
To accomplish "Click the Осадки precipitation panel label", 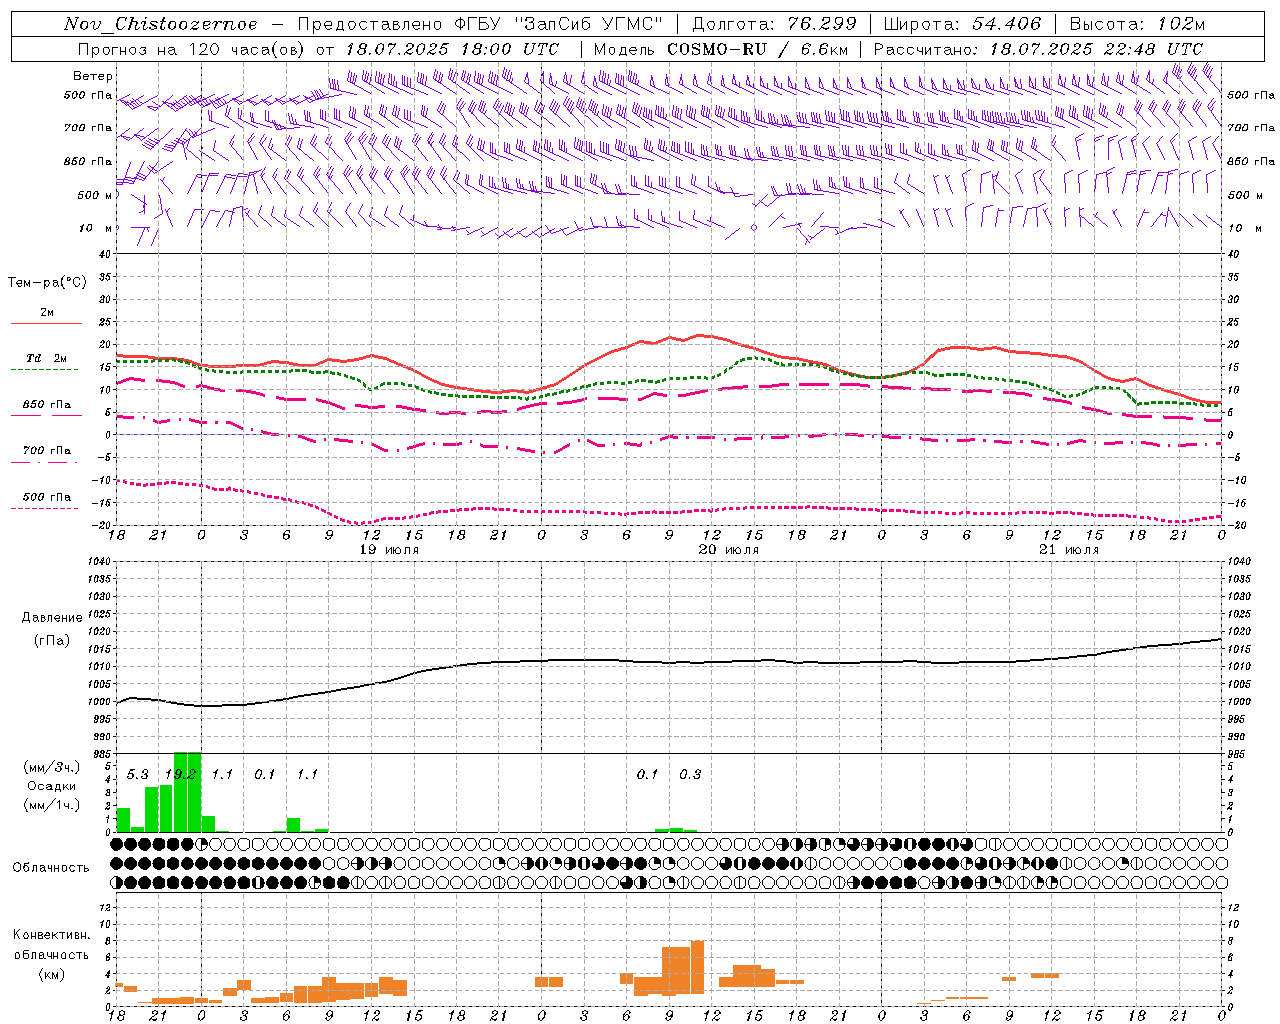I will pos(51,786).
